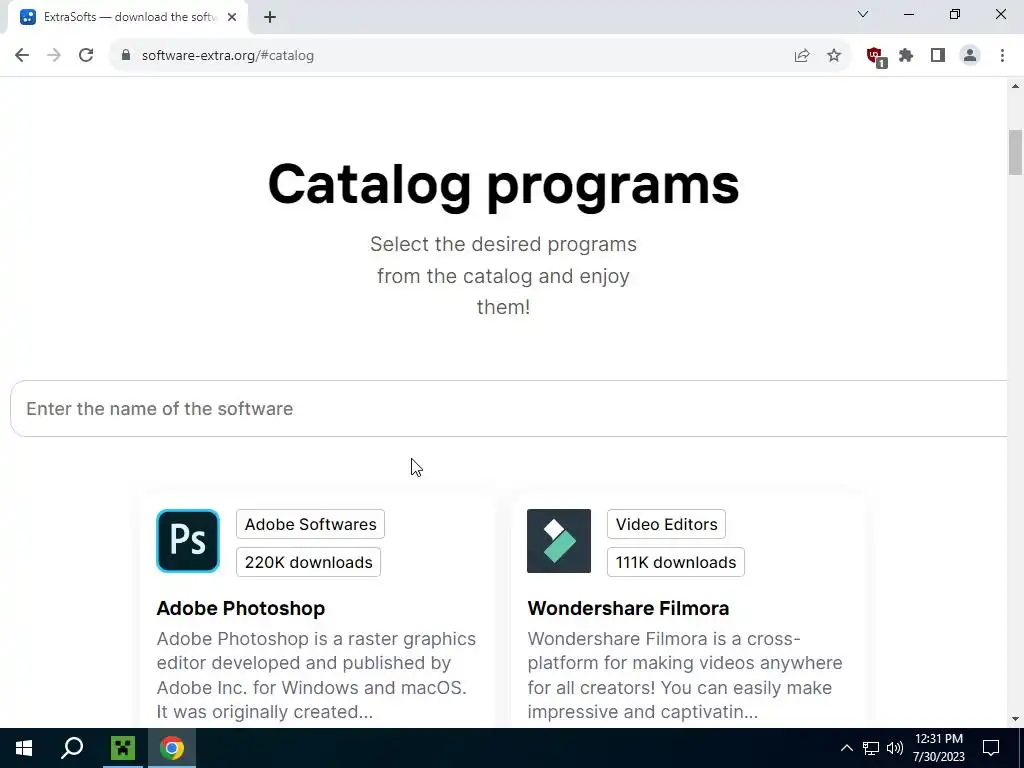Open a new tab with plus button
The image size is (1024, 768).
point(270,17)
